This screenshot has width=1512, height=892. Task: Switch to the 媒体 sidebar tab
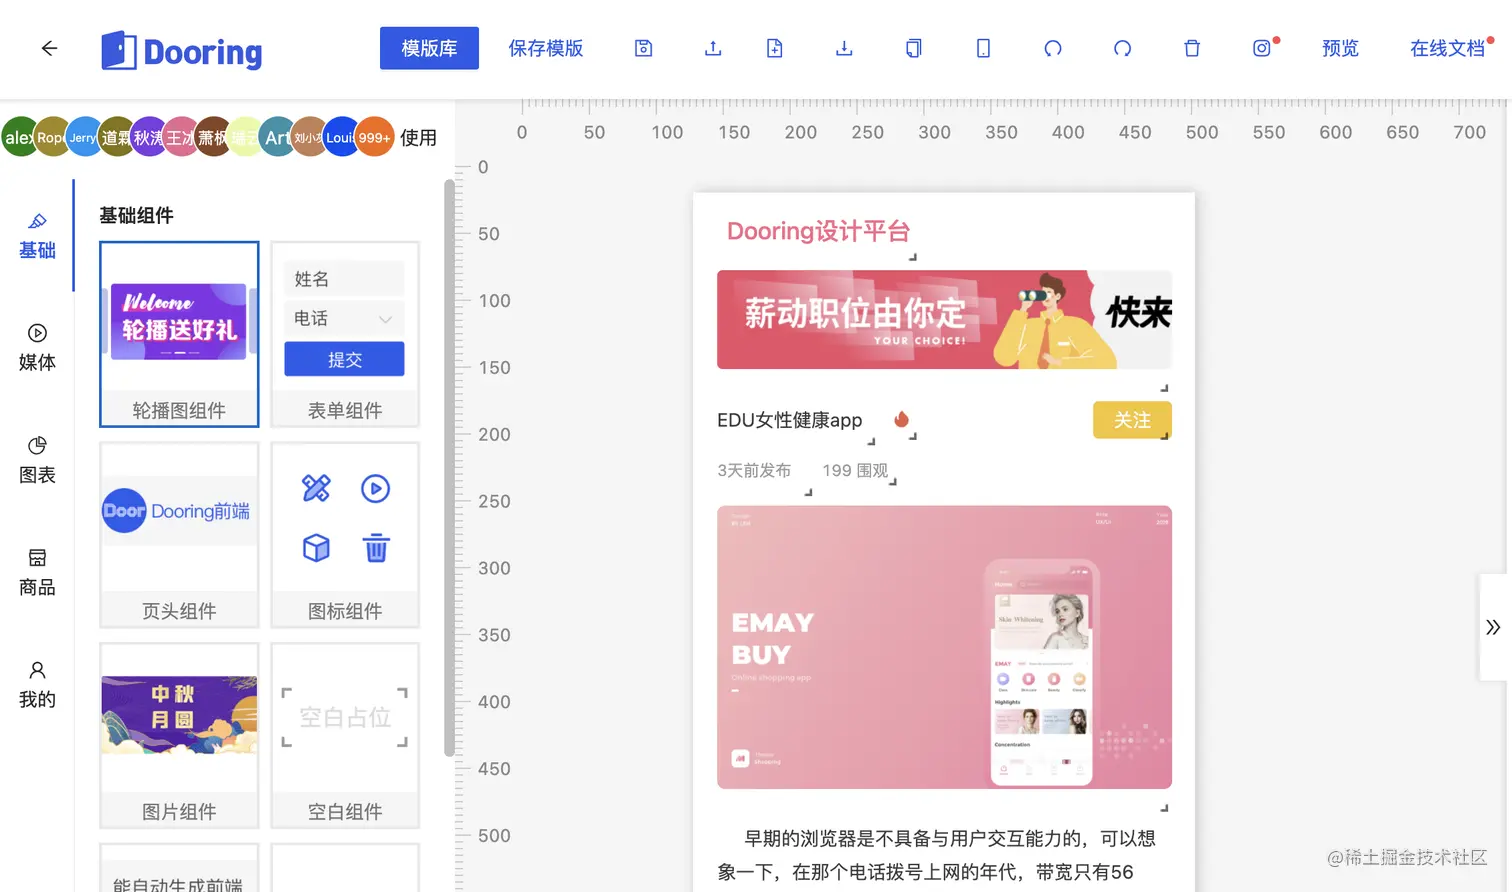pos(37,348)
